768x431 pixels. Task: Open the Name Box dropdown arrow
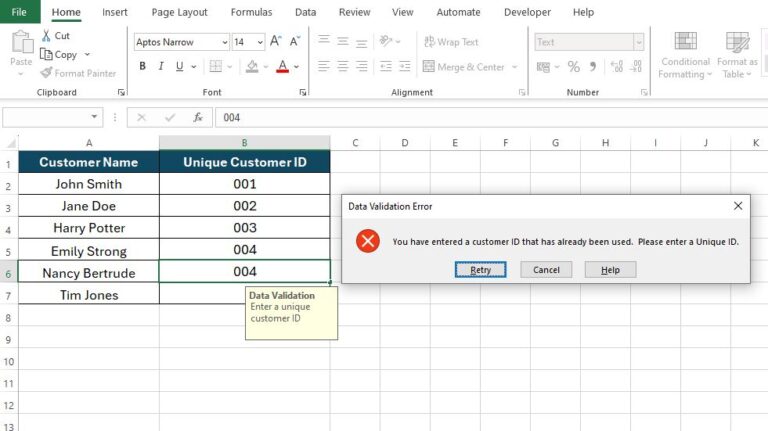pyautogui.click(x=95, y=117)
